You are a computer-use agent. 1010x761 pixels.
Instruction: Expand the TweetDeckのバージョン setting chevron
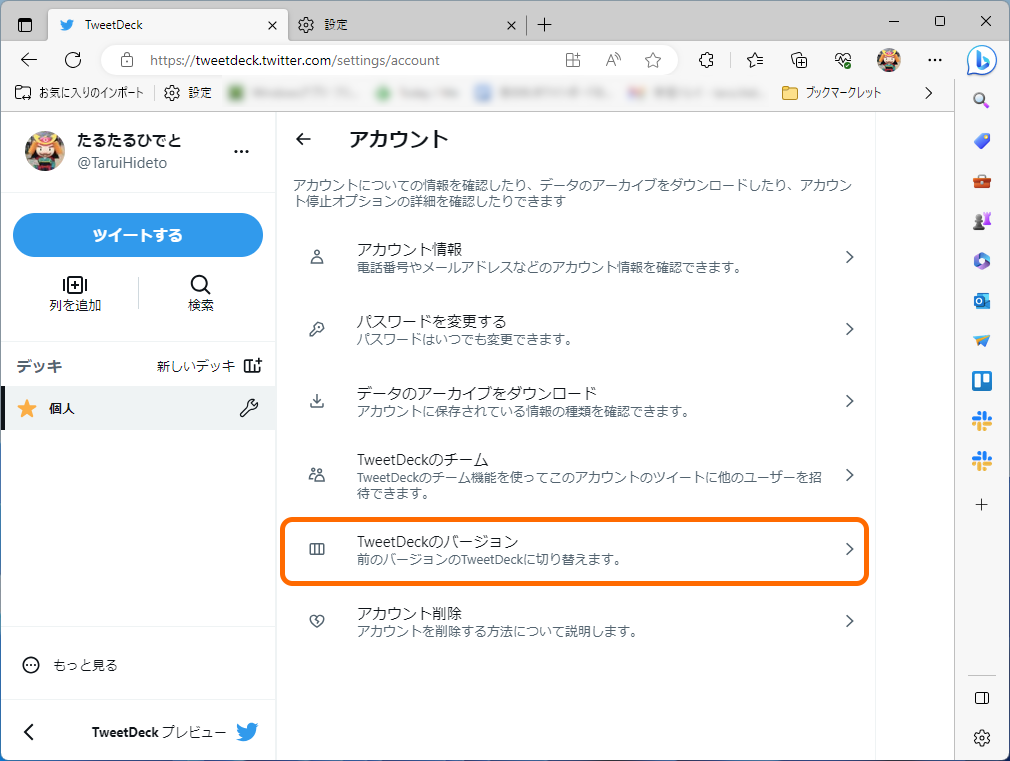coord(849,551)
